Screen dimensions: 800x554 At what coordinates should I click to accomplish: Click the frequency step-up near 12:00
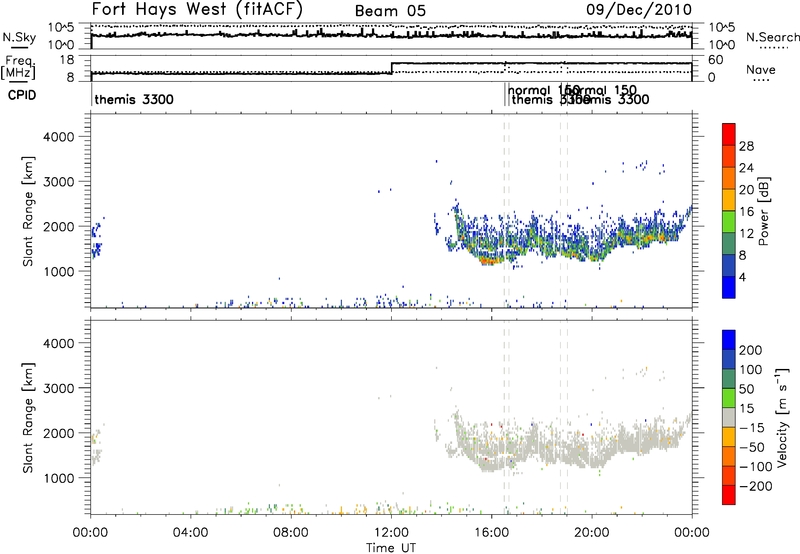[391, 68]
